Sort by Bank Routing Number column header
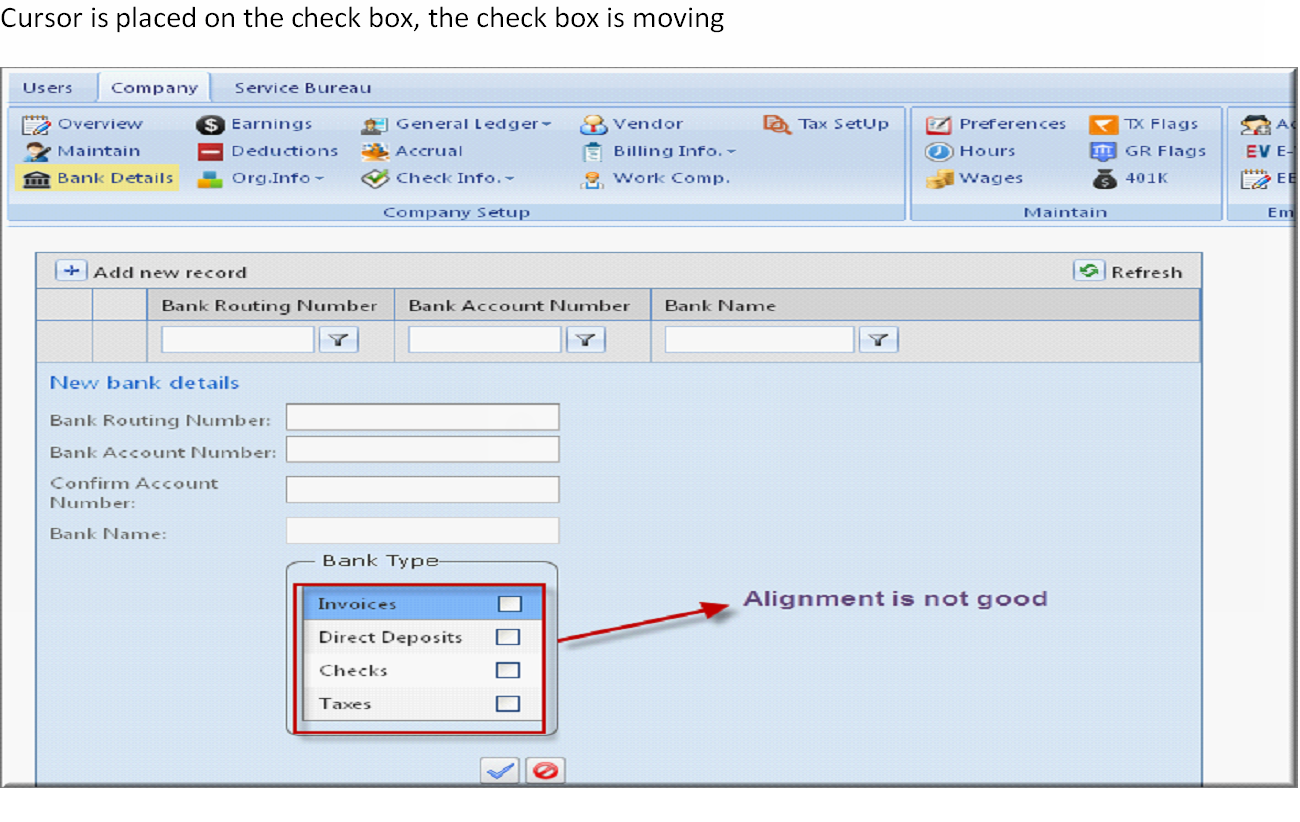The height and width of the screenshot is (822, 1300). (269, 306)
